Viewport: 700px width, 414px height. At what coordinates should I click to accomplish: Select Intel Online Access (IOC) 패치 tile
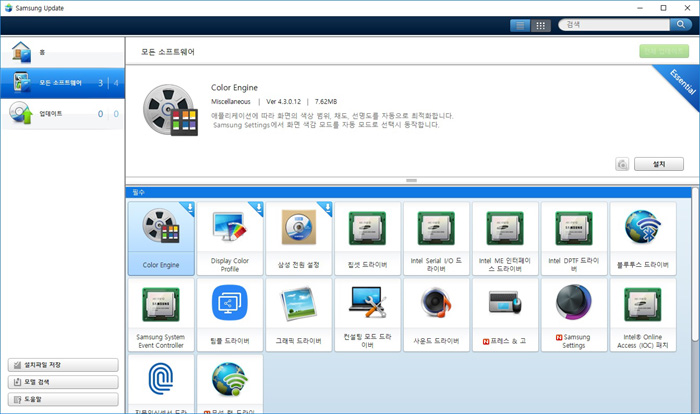coord(643,315)
